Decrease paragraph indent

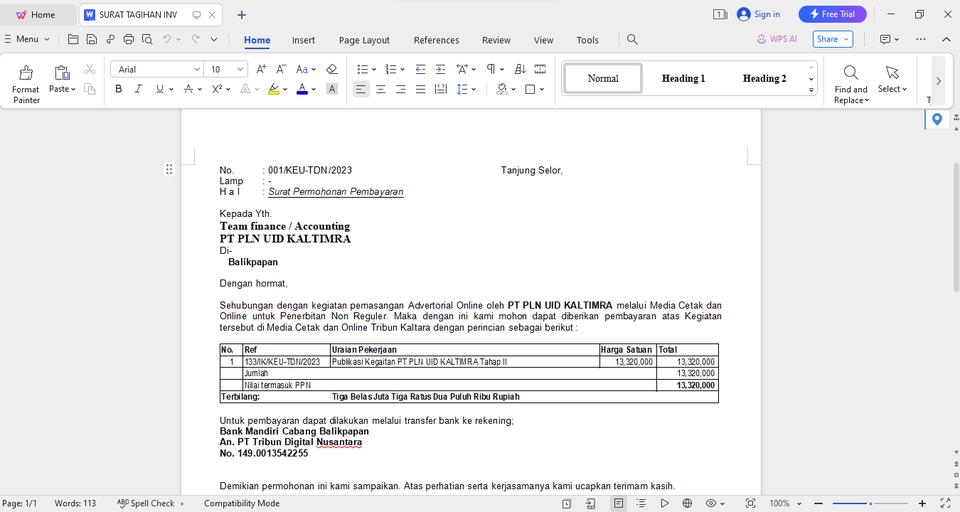coord(420,69)
